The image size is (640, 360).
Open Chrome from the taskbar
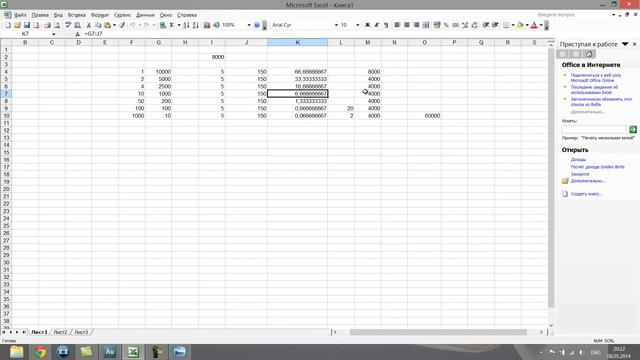tap(40, 352)
